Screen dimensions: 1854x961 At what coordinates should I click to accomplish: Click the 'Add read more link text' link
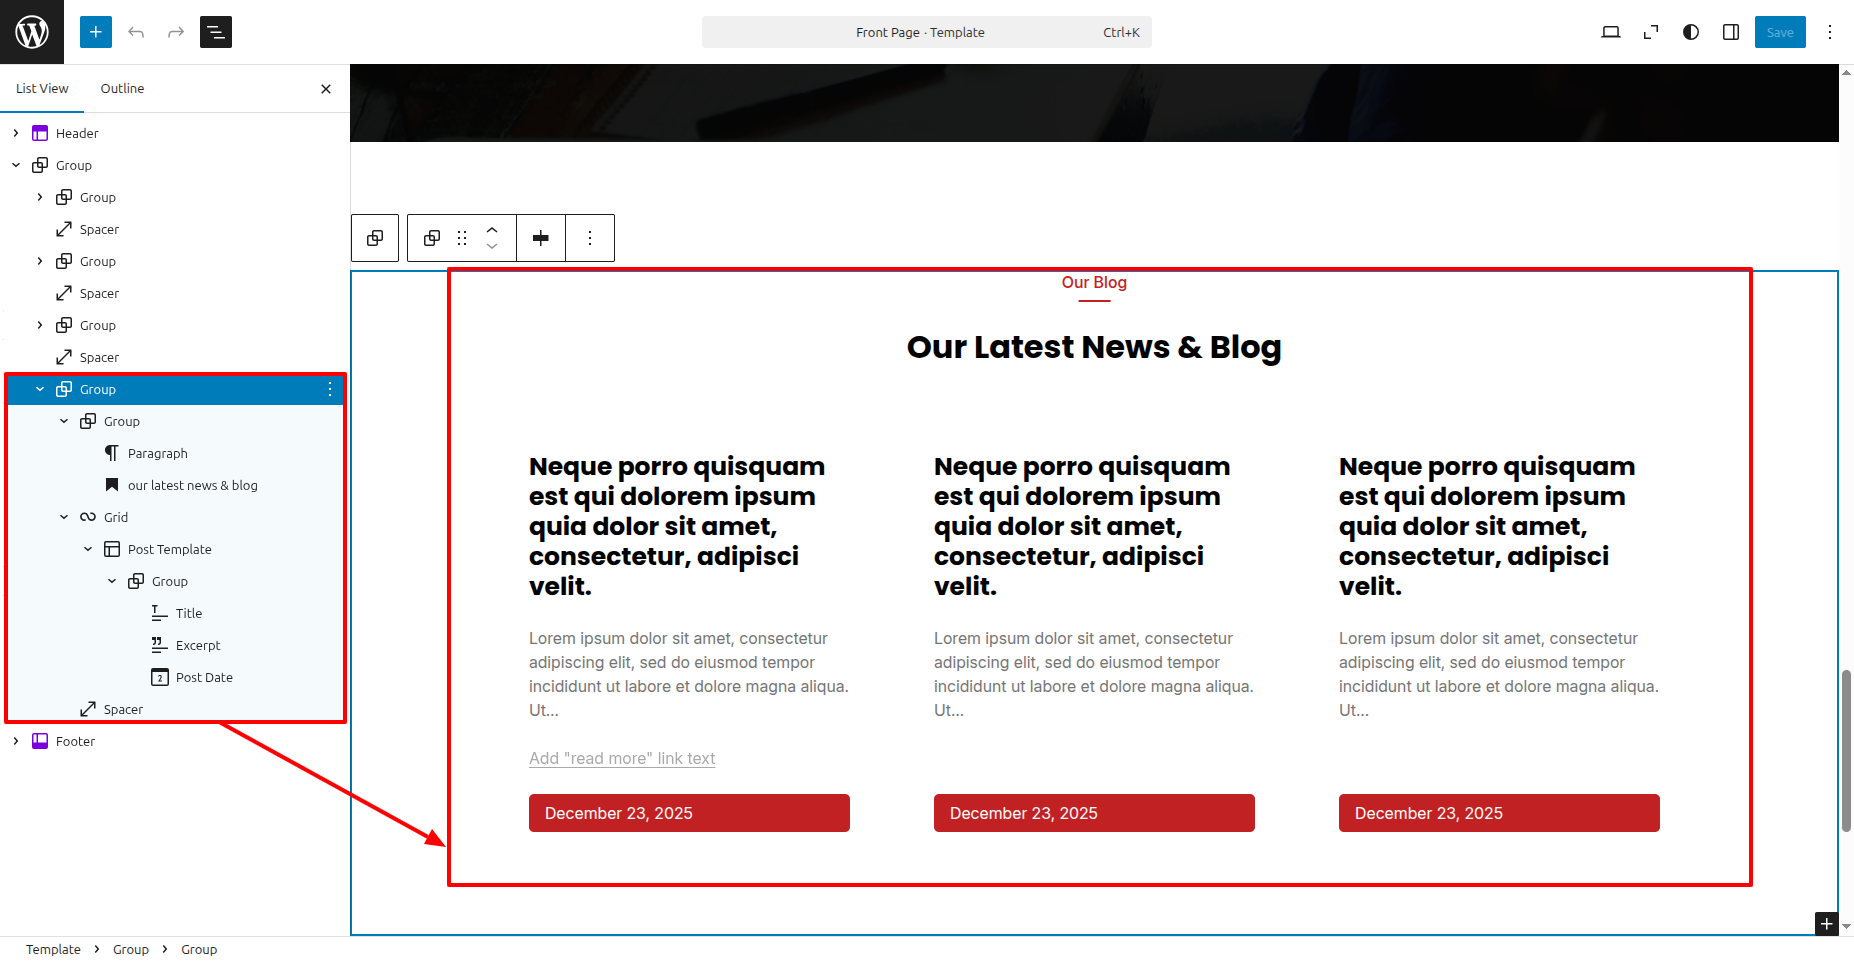(x=622, y=758)
